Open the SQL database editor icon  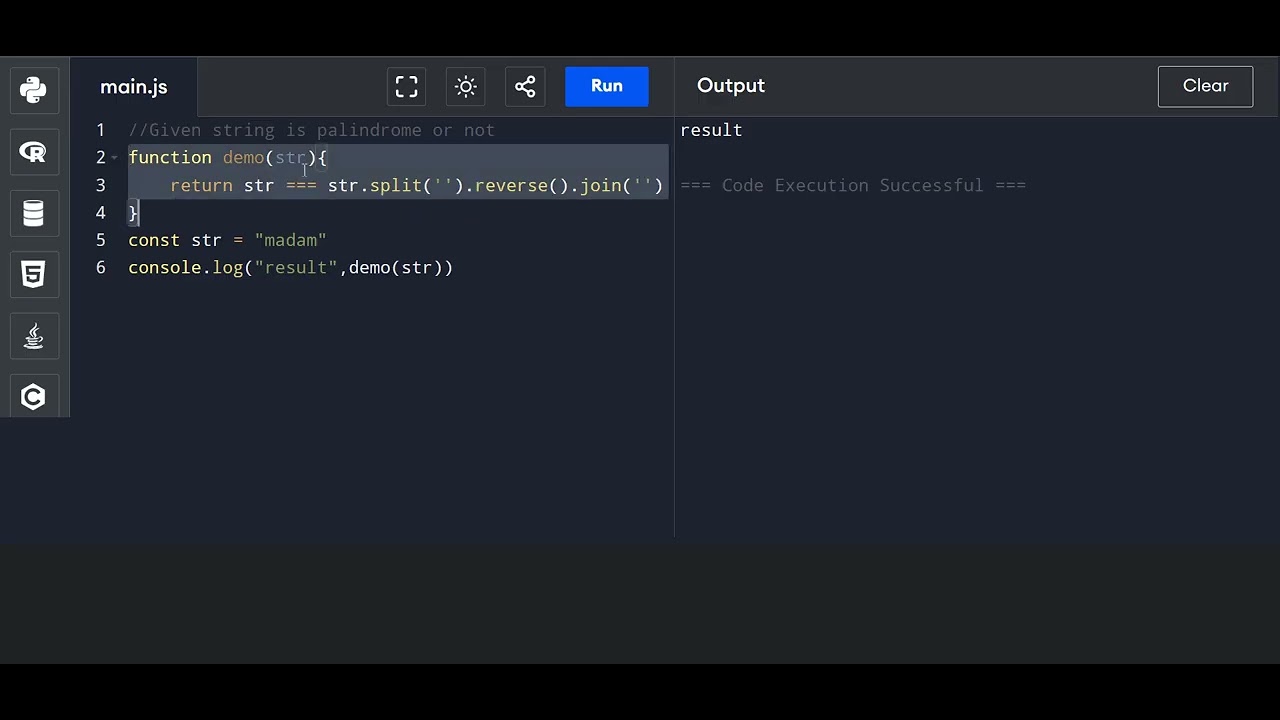point(33,214)
